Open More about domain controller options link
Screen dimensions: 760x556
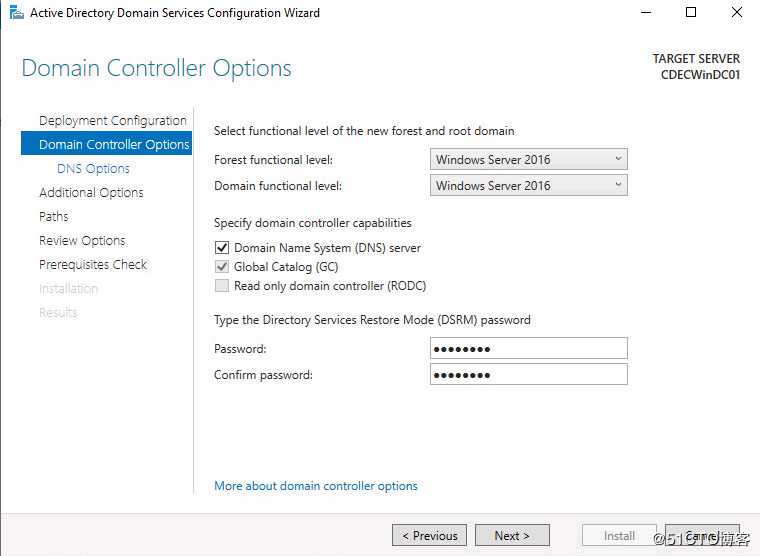point(316,486)
